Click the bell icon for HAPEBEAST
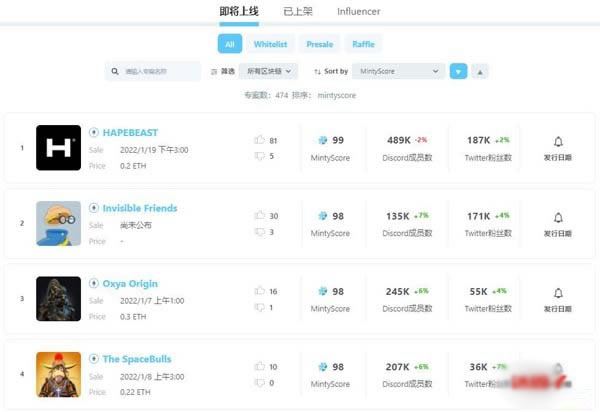This screenshot has height=412, width=600. (x=558, y=141)
